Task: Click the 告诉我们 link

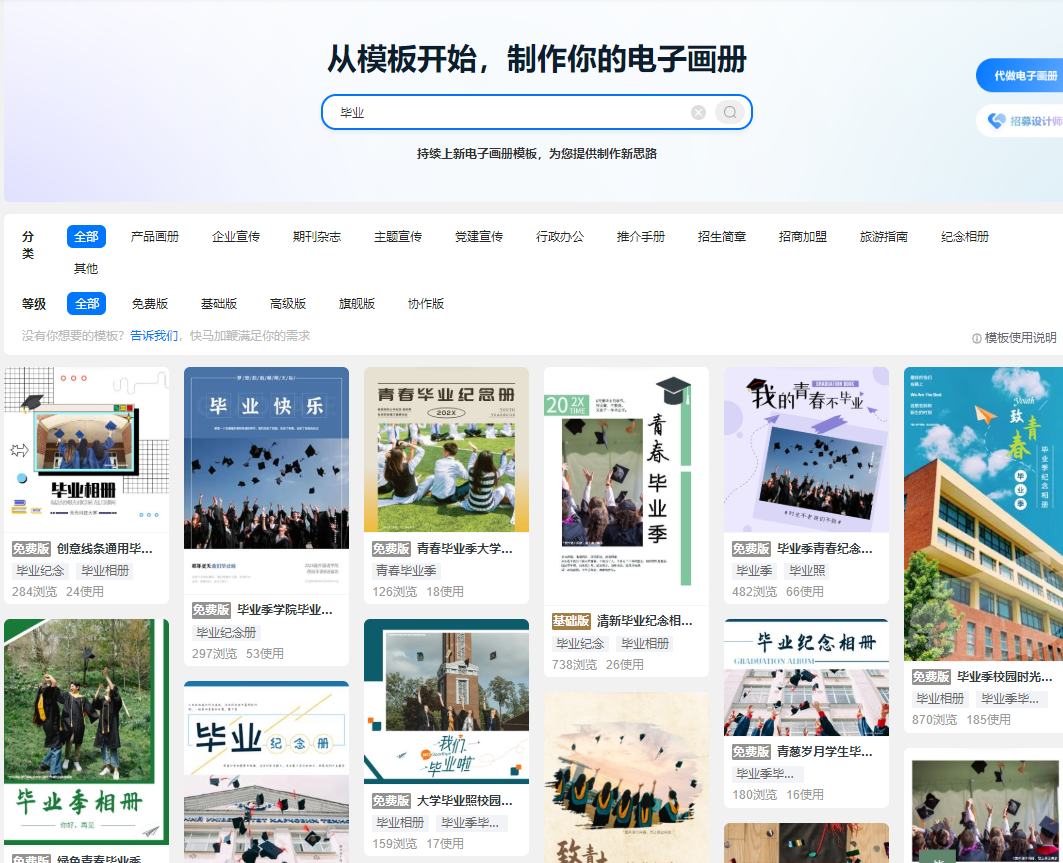Action: click(154, 336)
